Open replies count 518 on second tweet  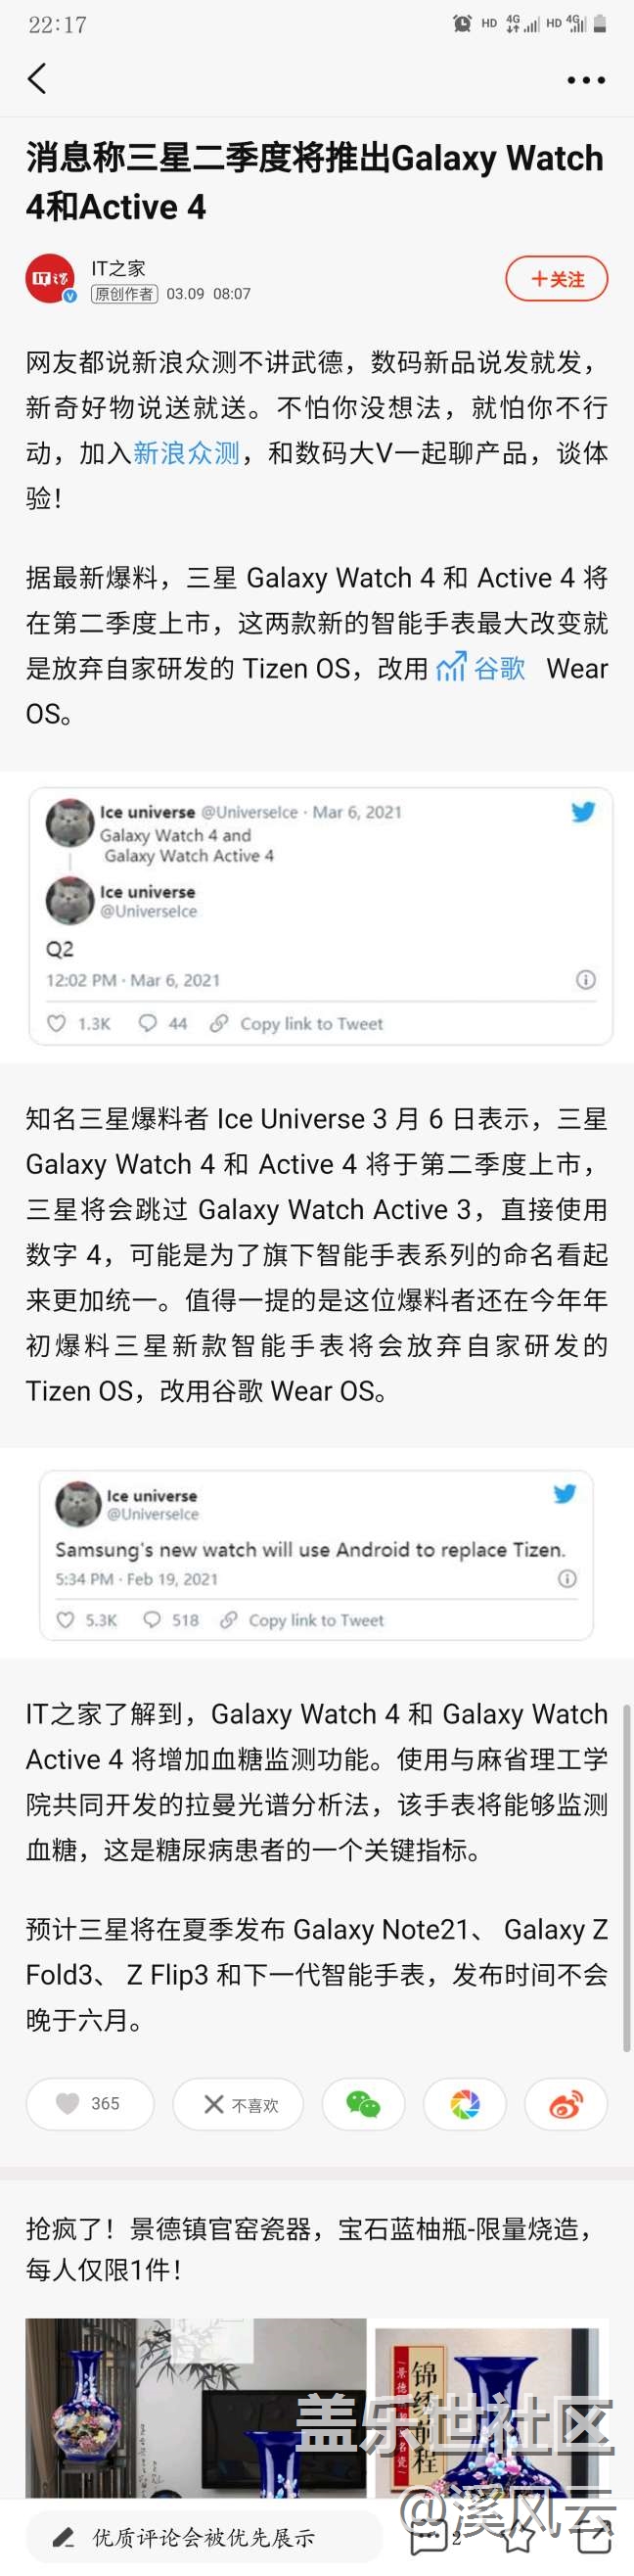[171, 1620]
